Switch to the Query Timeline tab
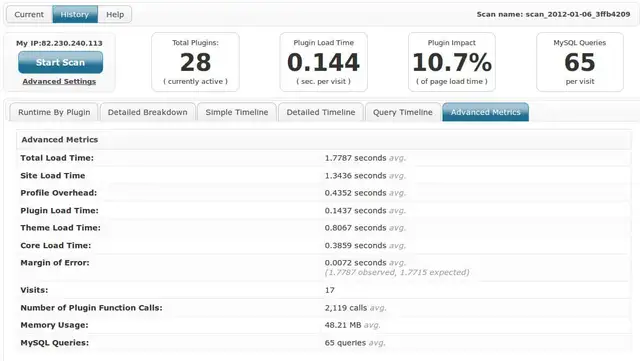640x361 pixels. pos(403,112)
